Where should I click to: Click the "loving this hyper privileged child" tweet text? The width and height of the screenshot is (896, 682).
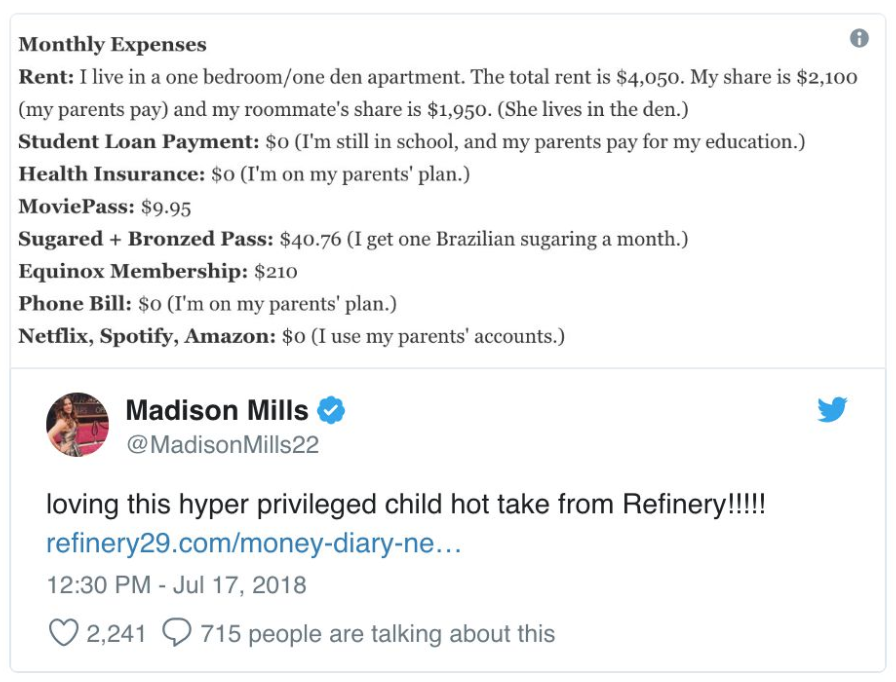[x=405, y=505]
